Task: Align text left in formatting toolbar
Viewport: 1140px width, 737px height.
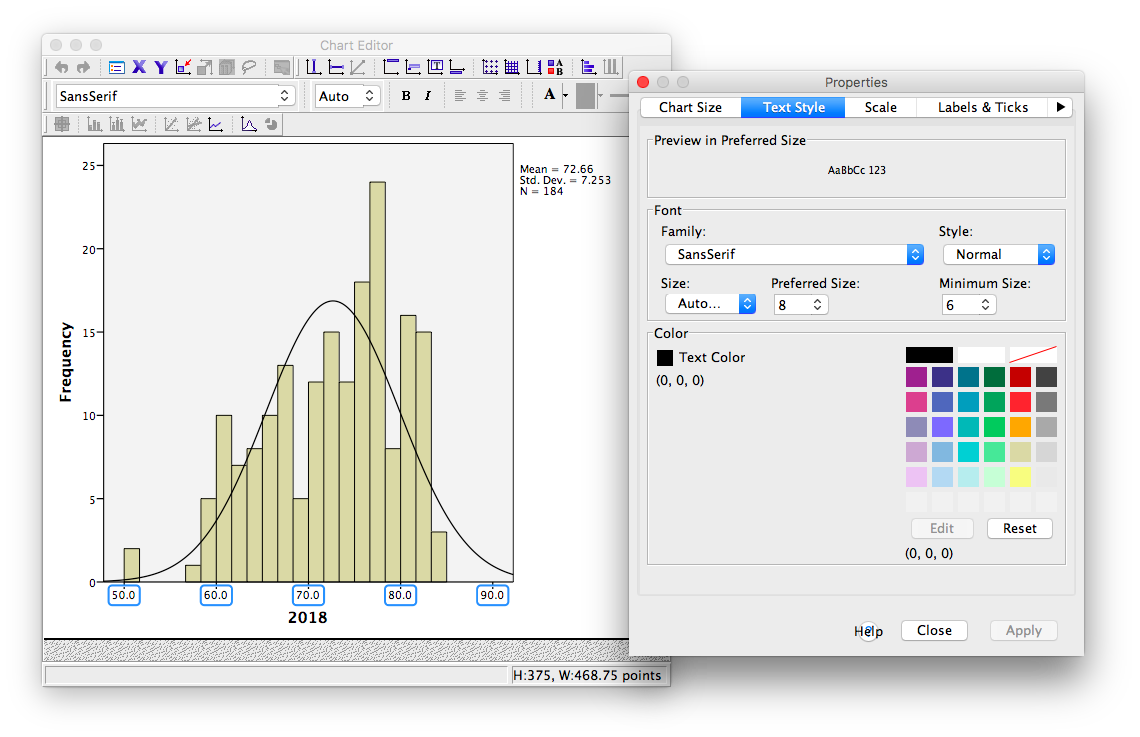Action: (x=460, y=95)
